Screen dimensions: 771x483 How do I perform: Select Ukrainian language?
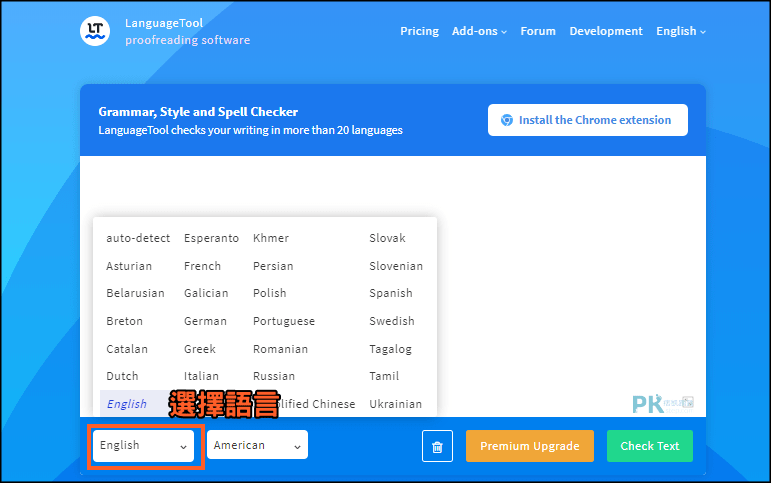pyautogui.click(x=395, y=404)
